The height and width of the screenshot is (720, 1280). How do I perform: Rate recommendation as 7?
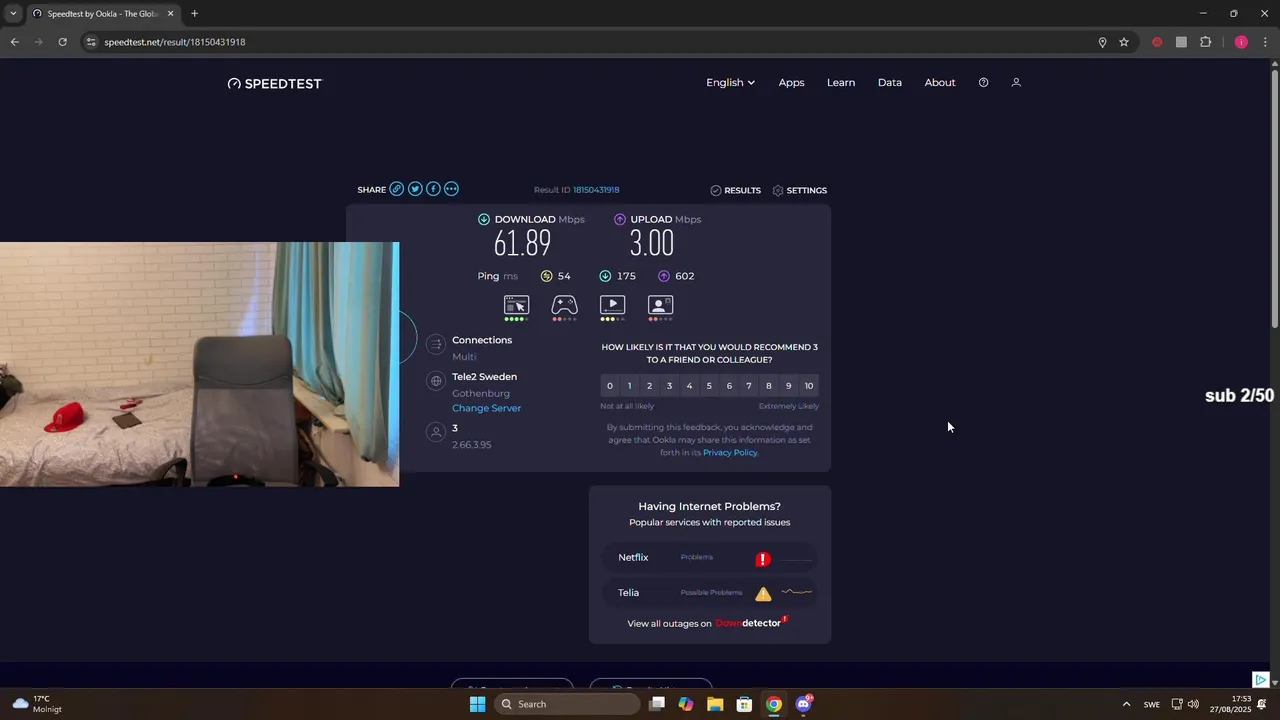749,386
